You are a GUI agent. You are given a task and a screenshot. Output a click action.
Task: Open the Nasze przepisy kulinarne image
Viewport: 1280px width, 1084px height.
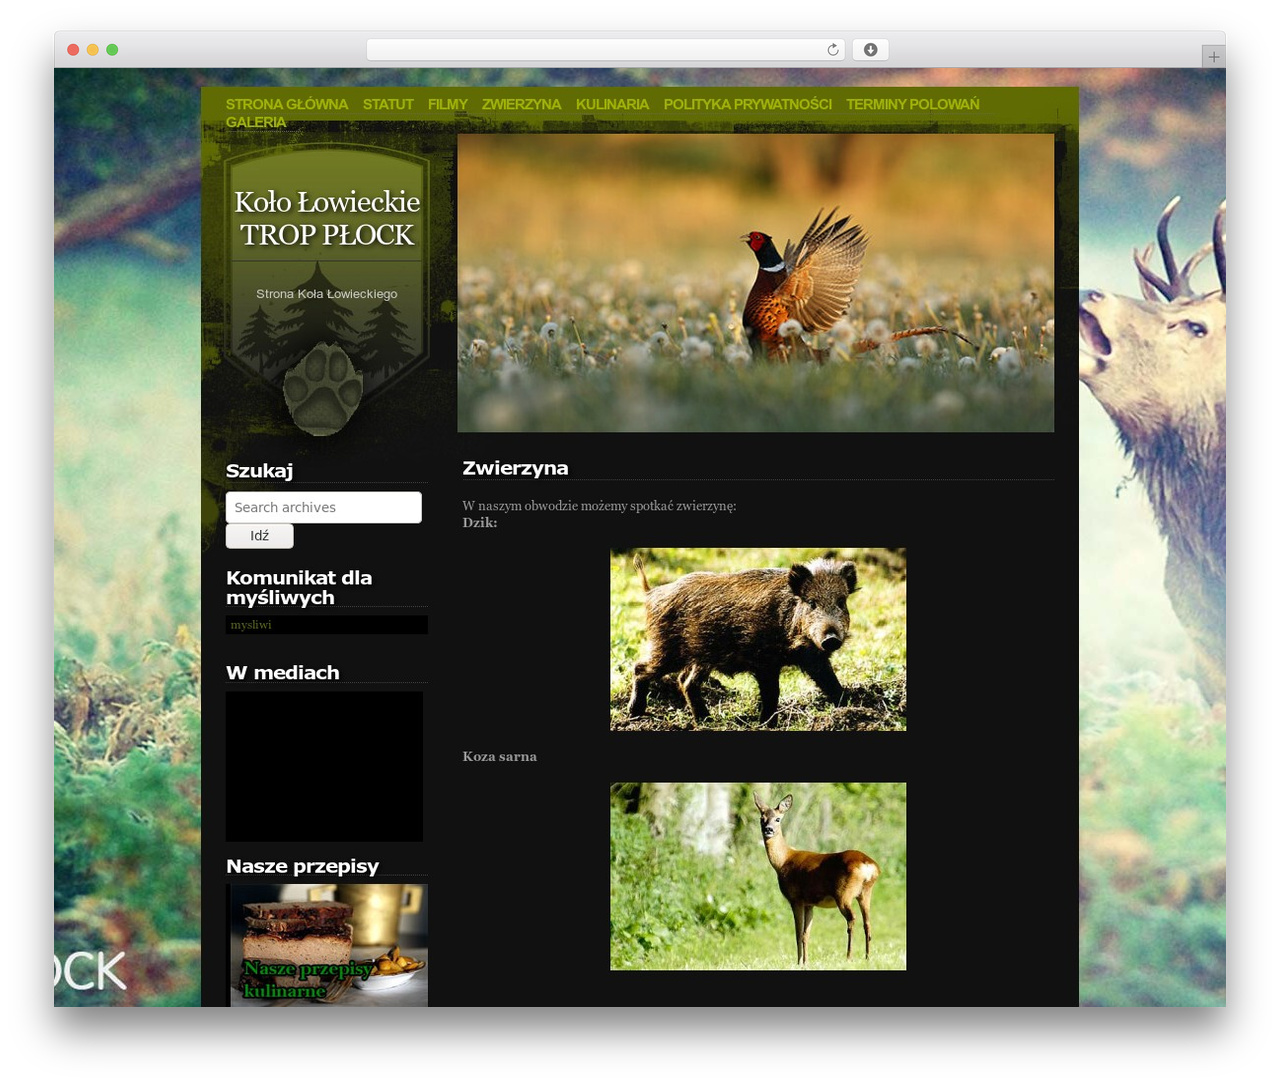pyautogui.click(x=329, y=945)
